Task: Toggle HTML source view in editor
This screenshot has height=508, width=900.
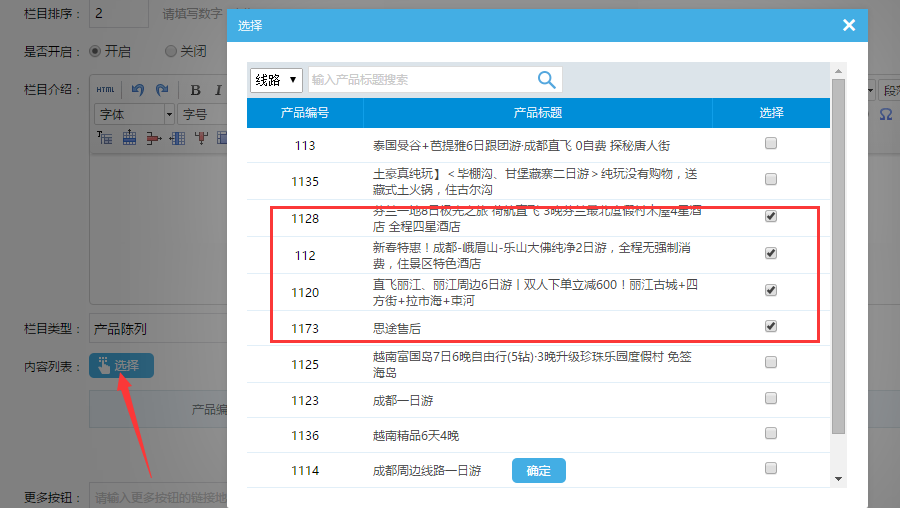Action: [x=106, y=90]
